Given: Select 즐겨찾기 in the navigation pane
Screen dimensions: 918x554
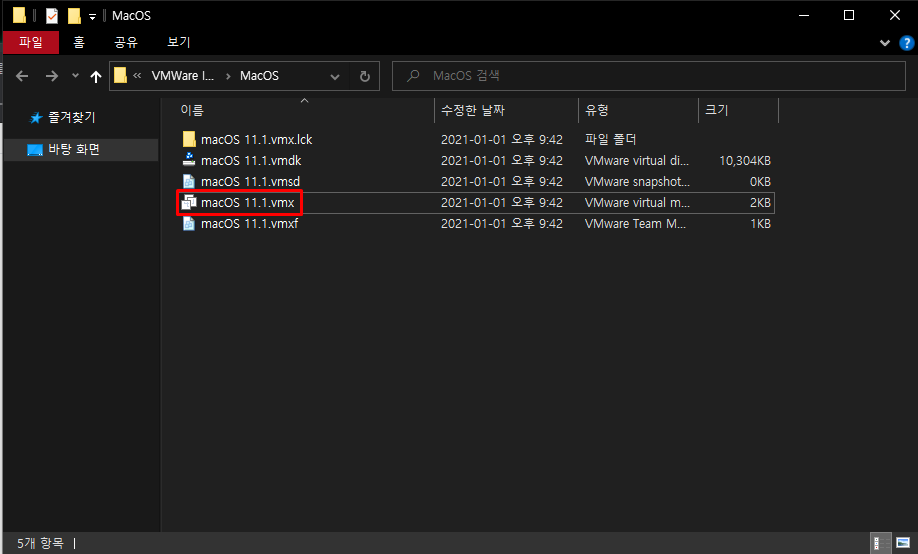Looking at the screenshot, I should pos(71,118).
